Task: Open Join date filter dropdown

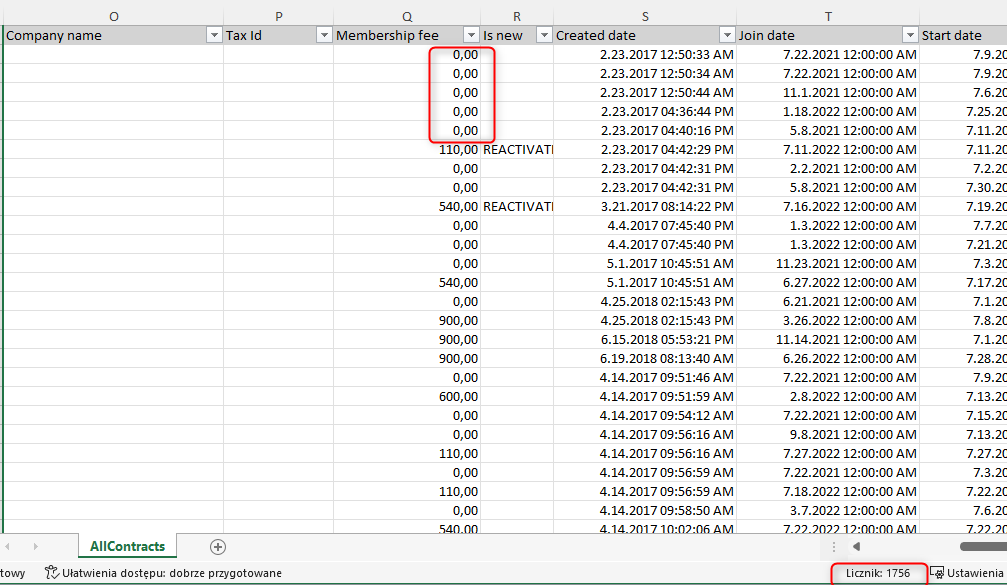Action: 909,35
